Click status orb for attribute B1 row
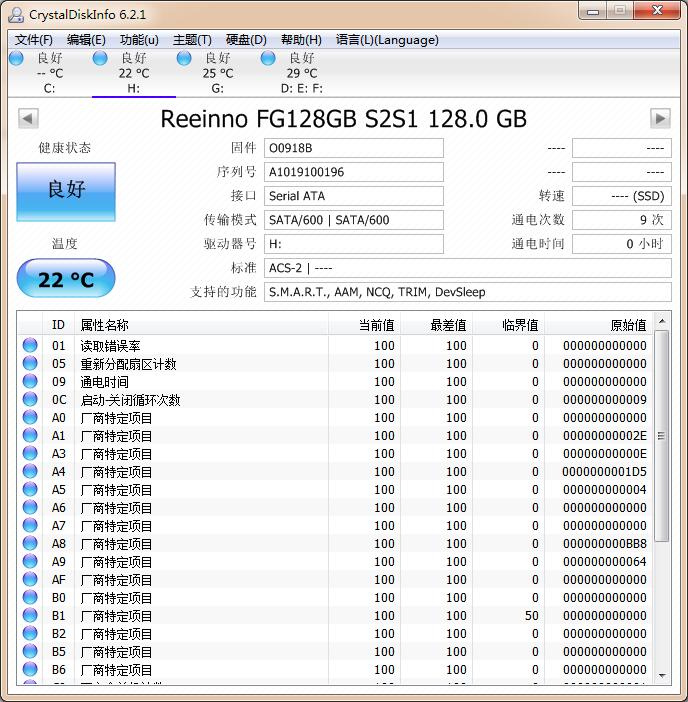Image resolution: width=688 pixels, height=702 pixels. [30, 616]
